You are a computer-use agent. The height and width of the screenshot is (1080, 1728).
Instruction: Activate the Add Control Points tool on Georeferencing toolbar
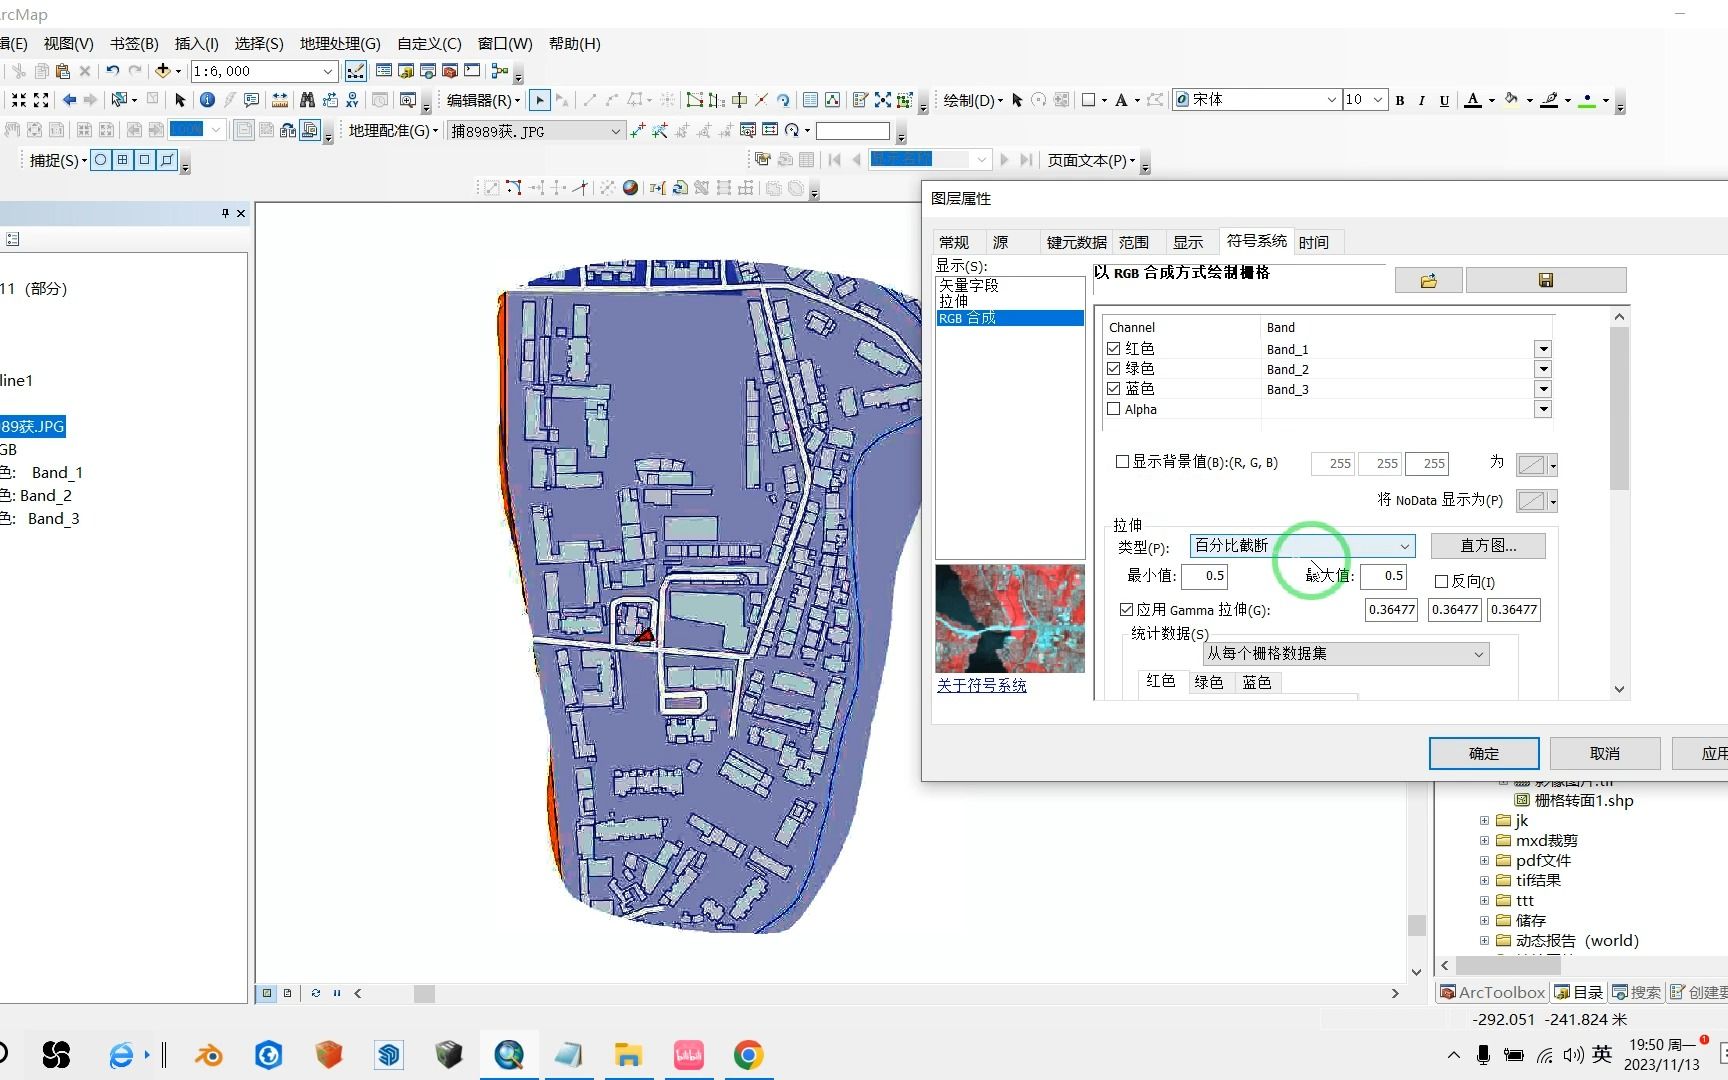point(639,130)
